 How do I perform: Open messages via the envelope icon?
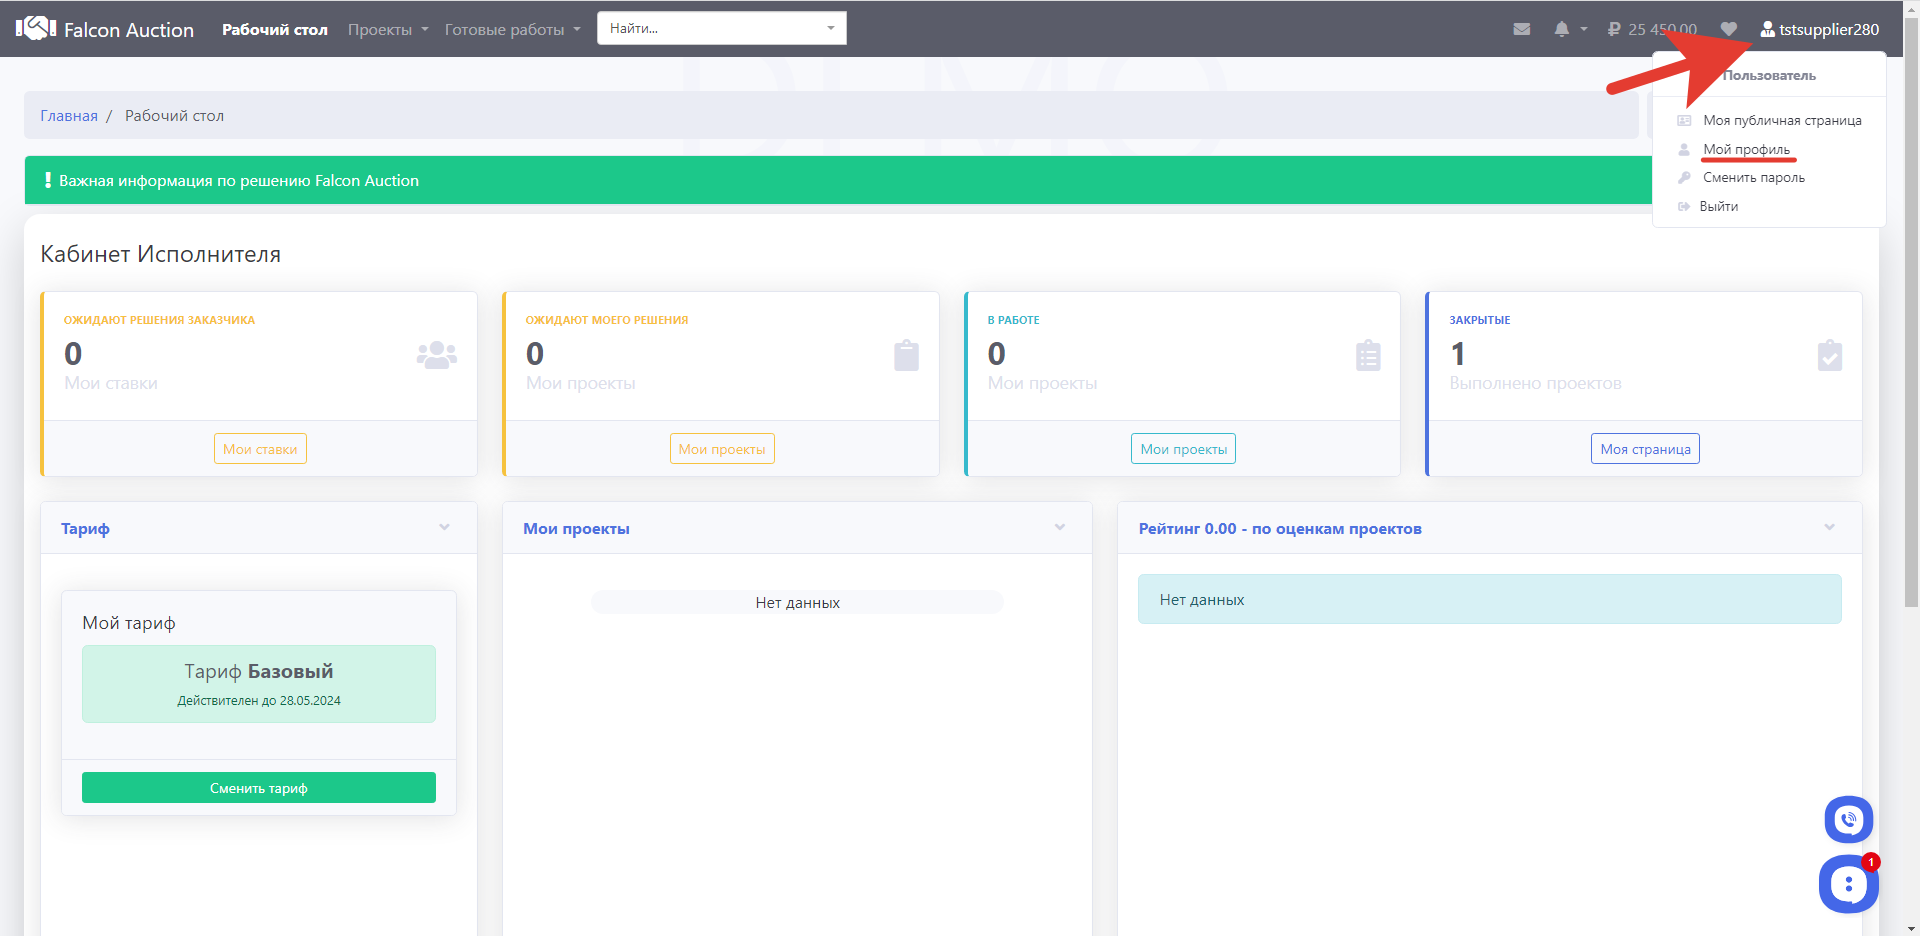1521,29
